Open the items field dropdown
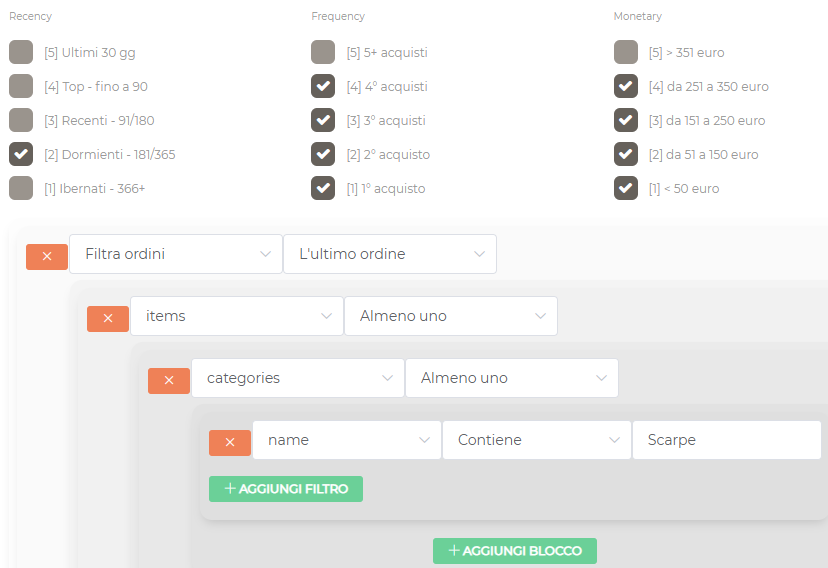The image size is (828, 568). click(x=237, y=316)
